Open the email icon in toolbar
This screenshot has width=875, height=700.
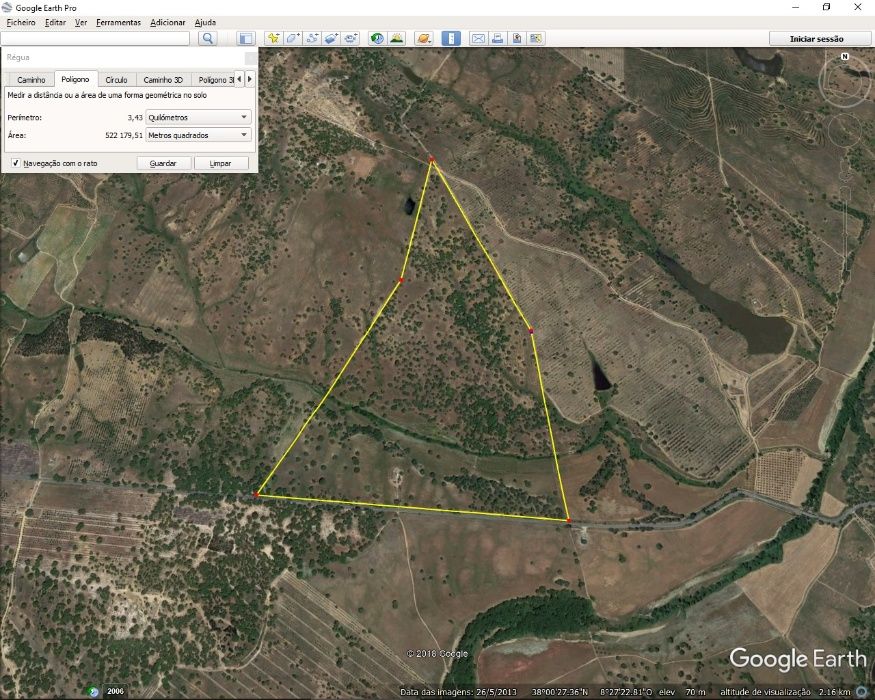pyautogui.click(x=478, y=39)
